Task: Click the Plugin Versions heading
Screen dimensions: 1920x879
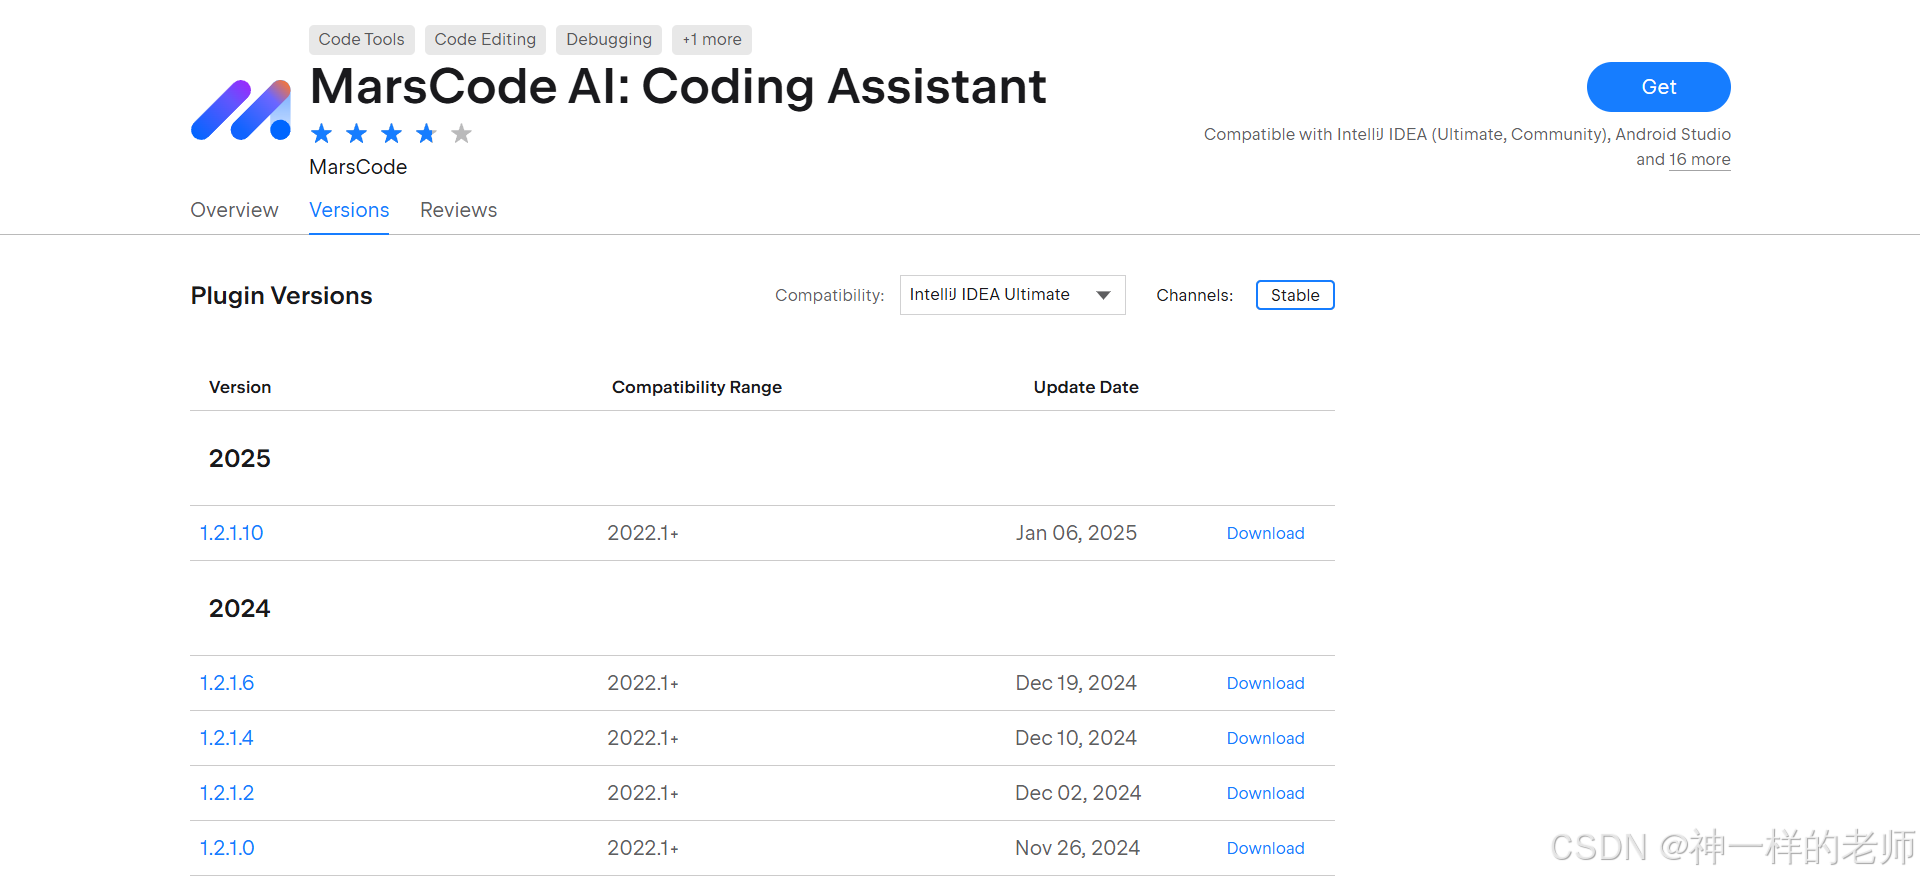Action: pyautogui.click(x=281, y=296)
